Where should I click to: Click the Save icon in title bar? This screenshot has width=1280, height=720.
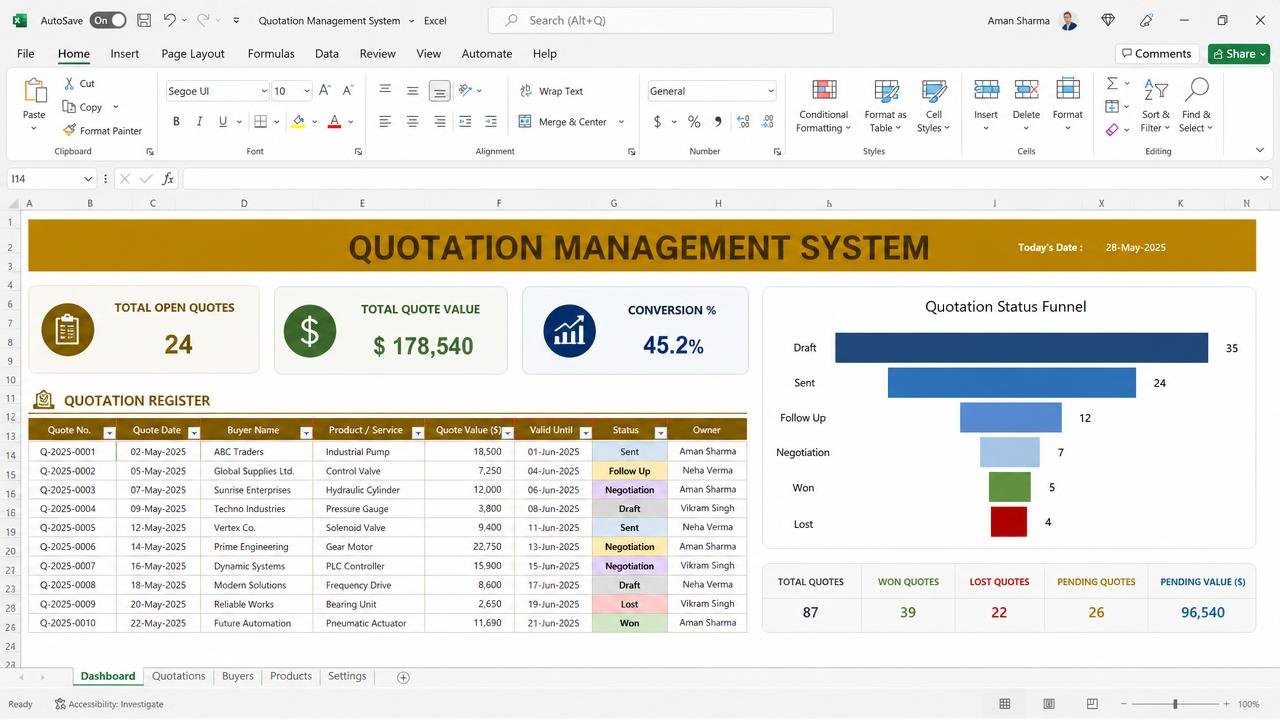[144, 20]
